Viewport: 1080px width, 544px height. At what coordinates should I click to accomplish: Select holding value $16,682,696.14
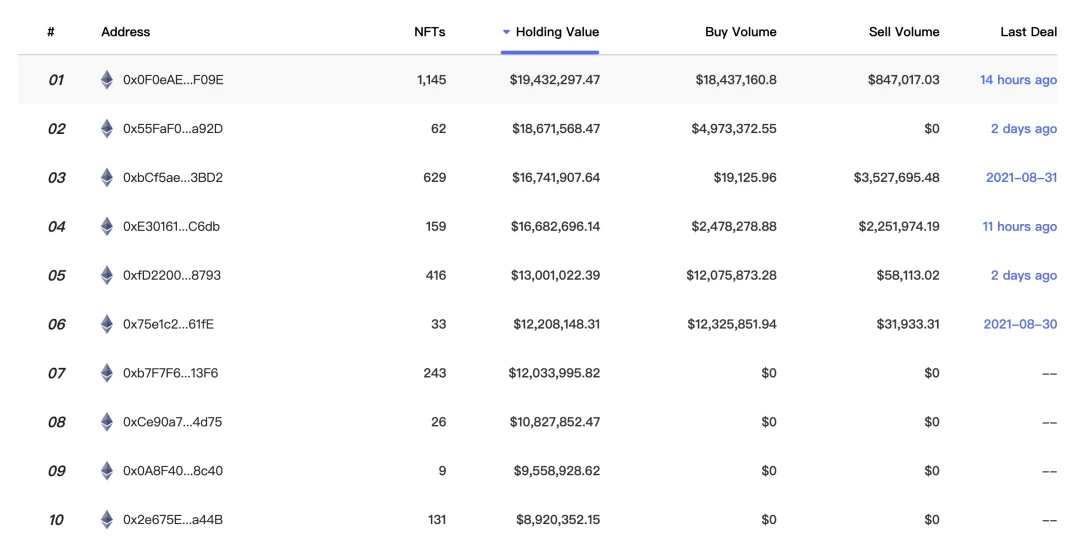[x=555, y=227]
